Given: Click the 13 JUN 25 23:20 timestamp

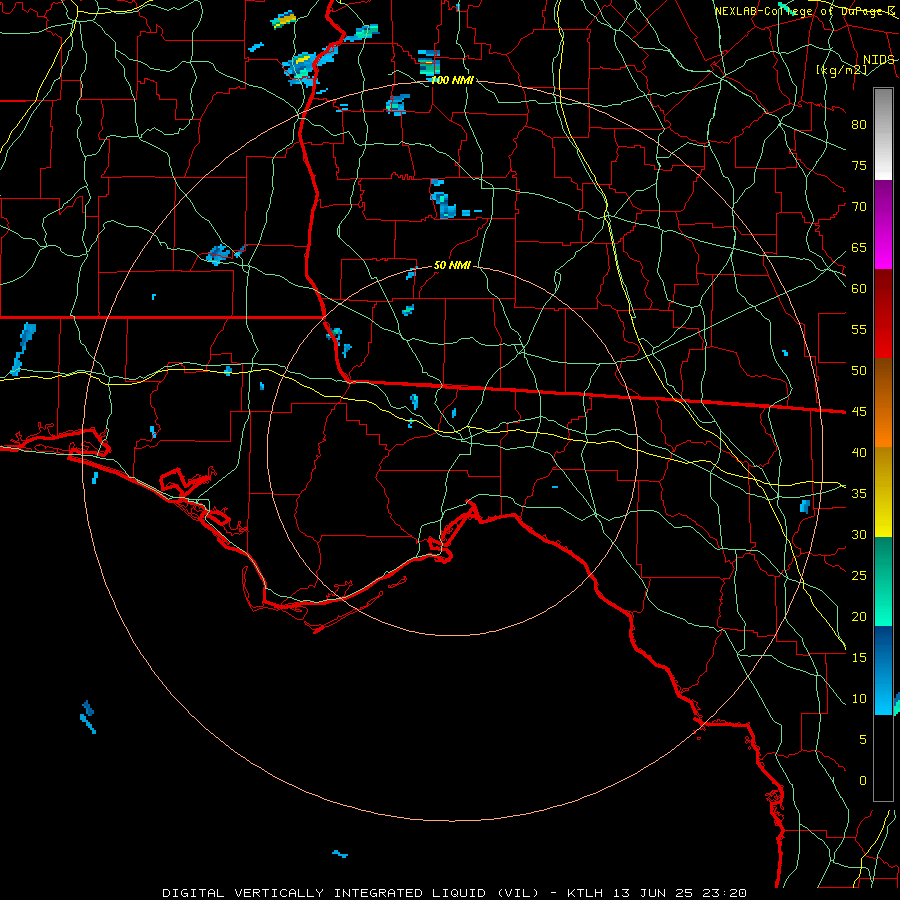Looking at the screenshot, I should 681,893.
